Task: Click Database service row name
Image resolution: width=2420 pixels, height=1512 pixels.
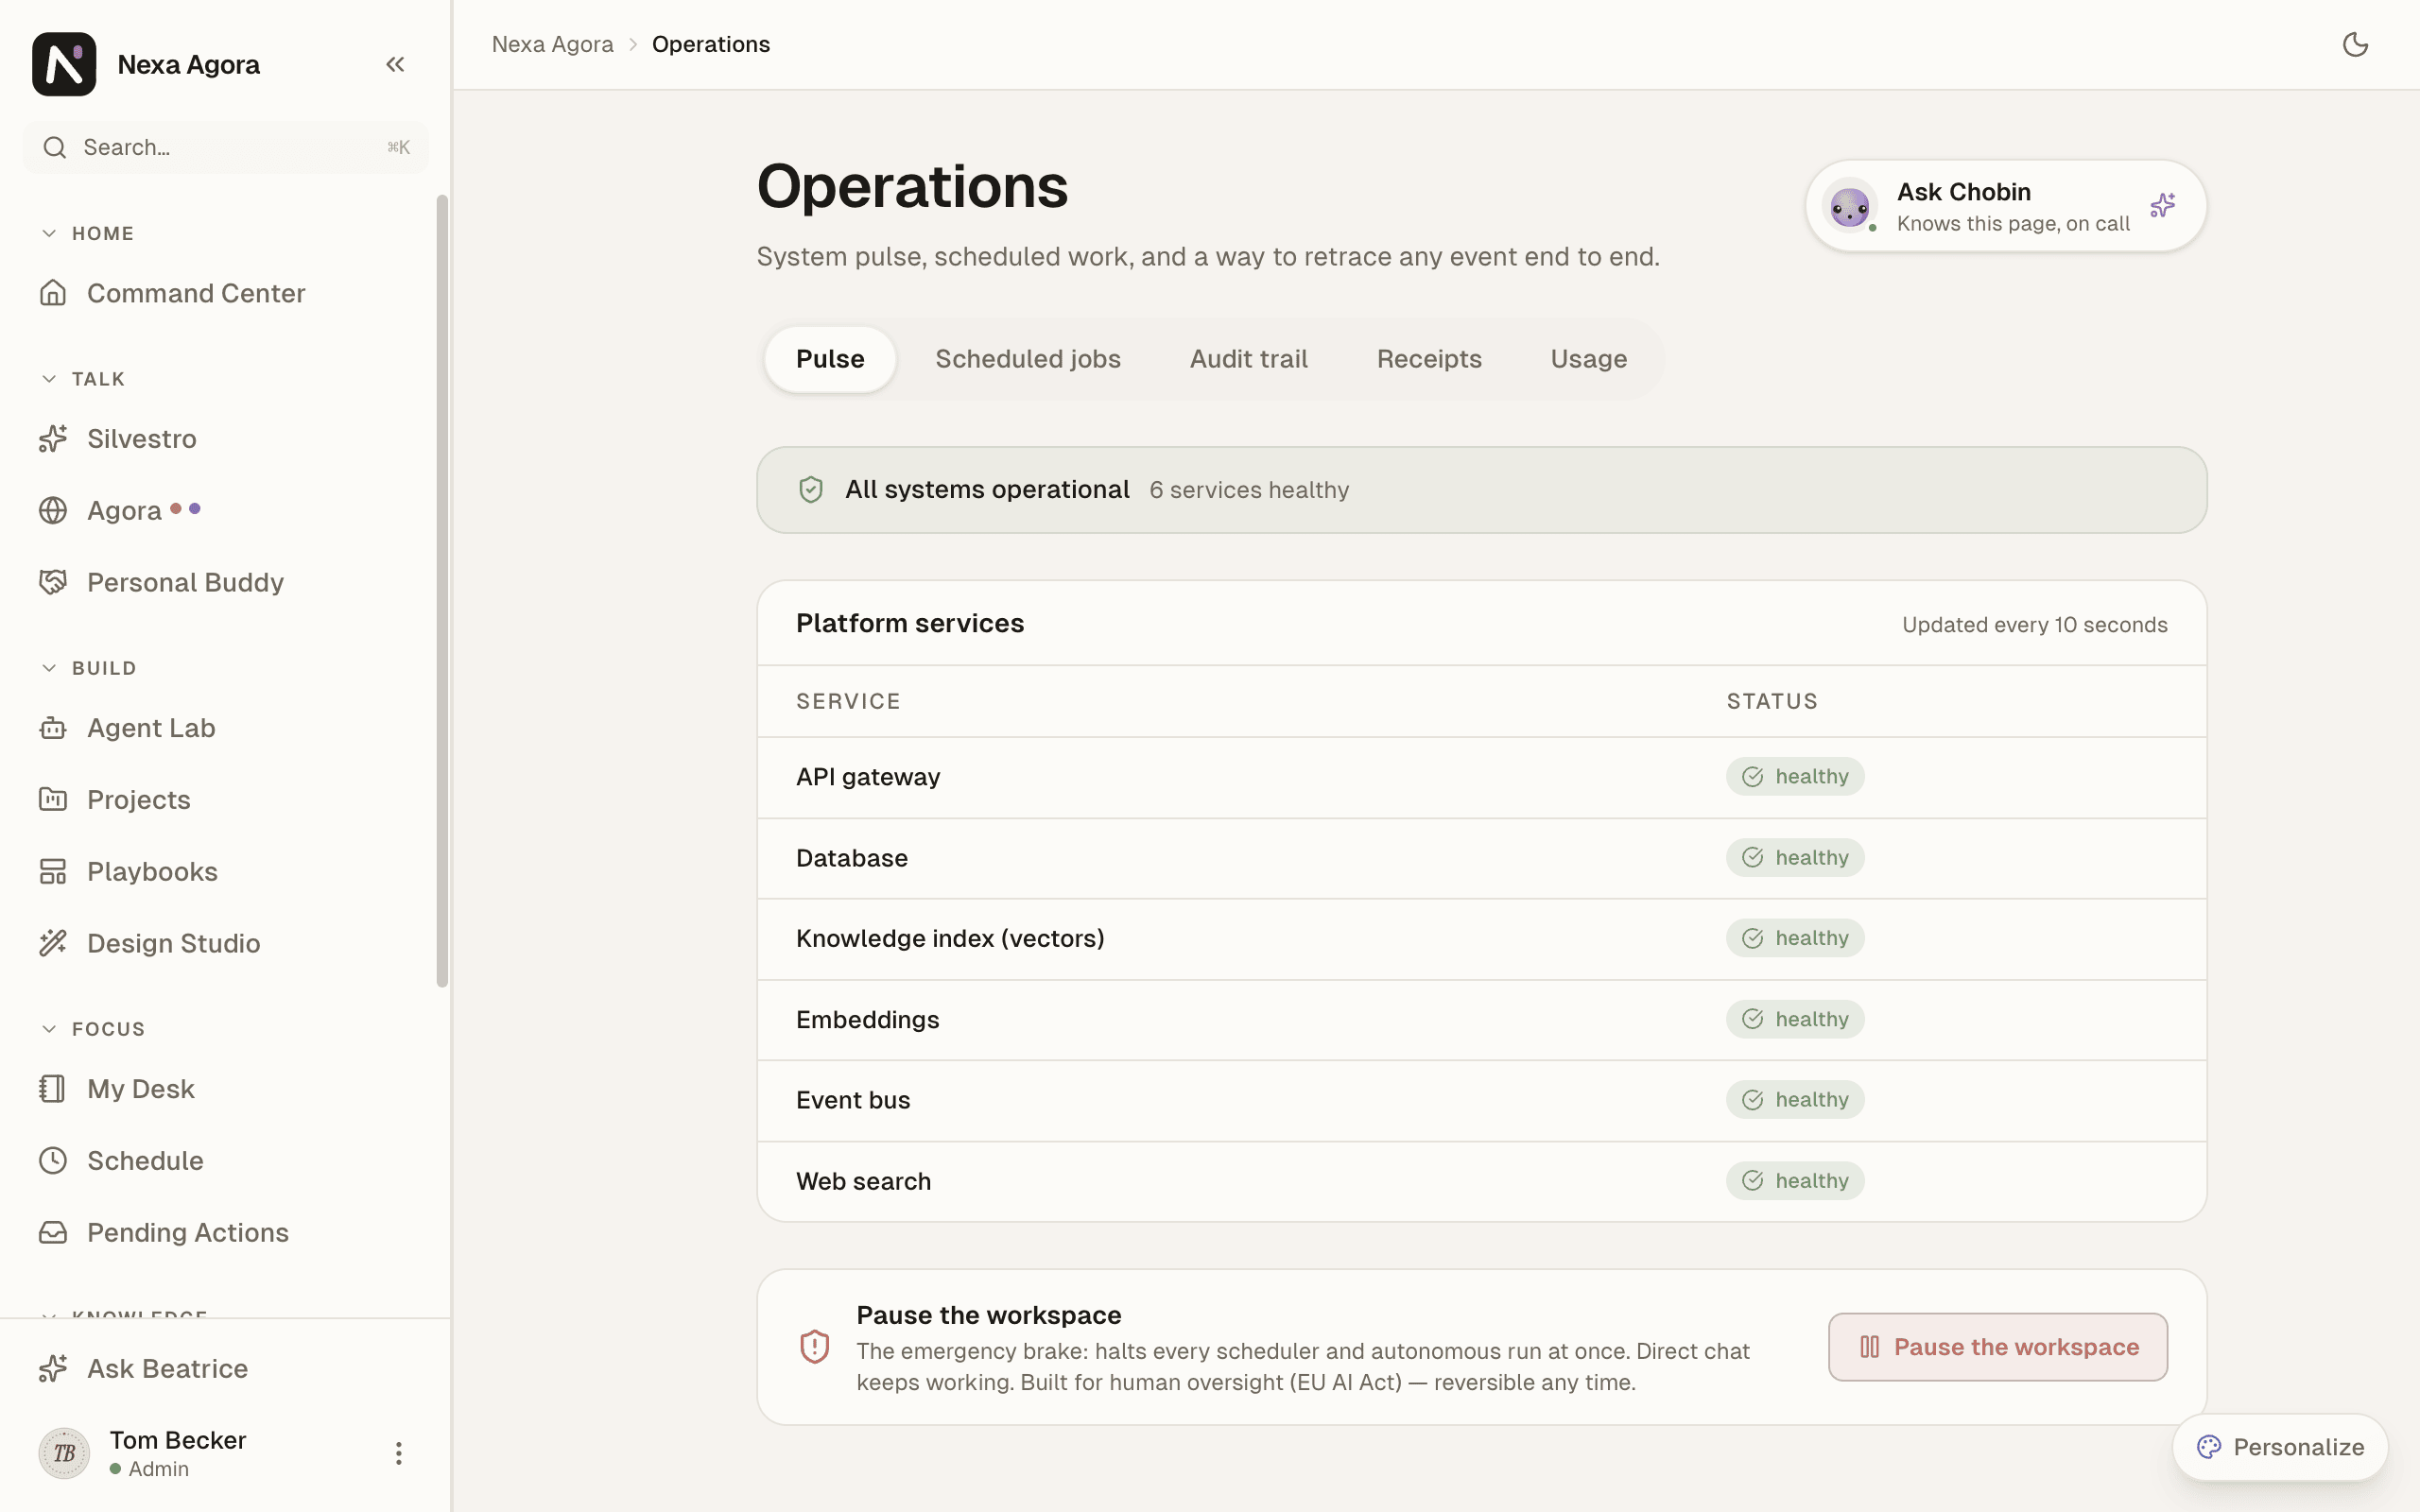Action: (852, 858)
